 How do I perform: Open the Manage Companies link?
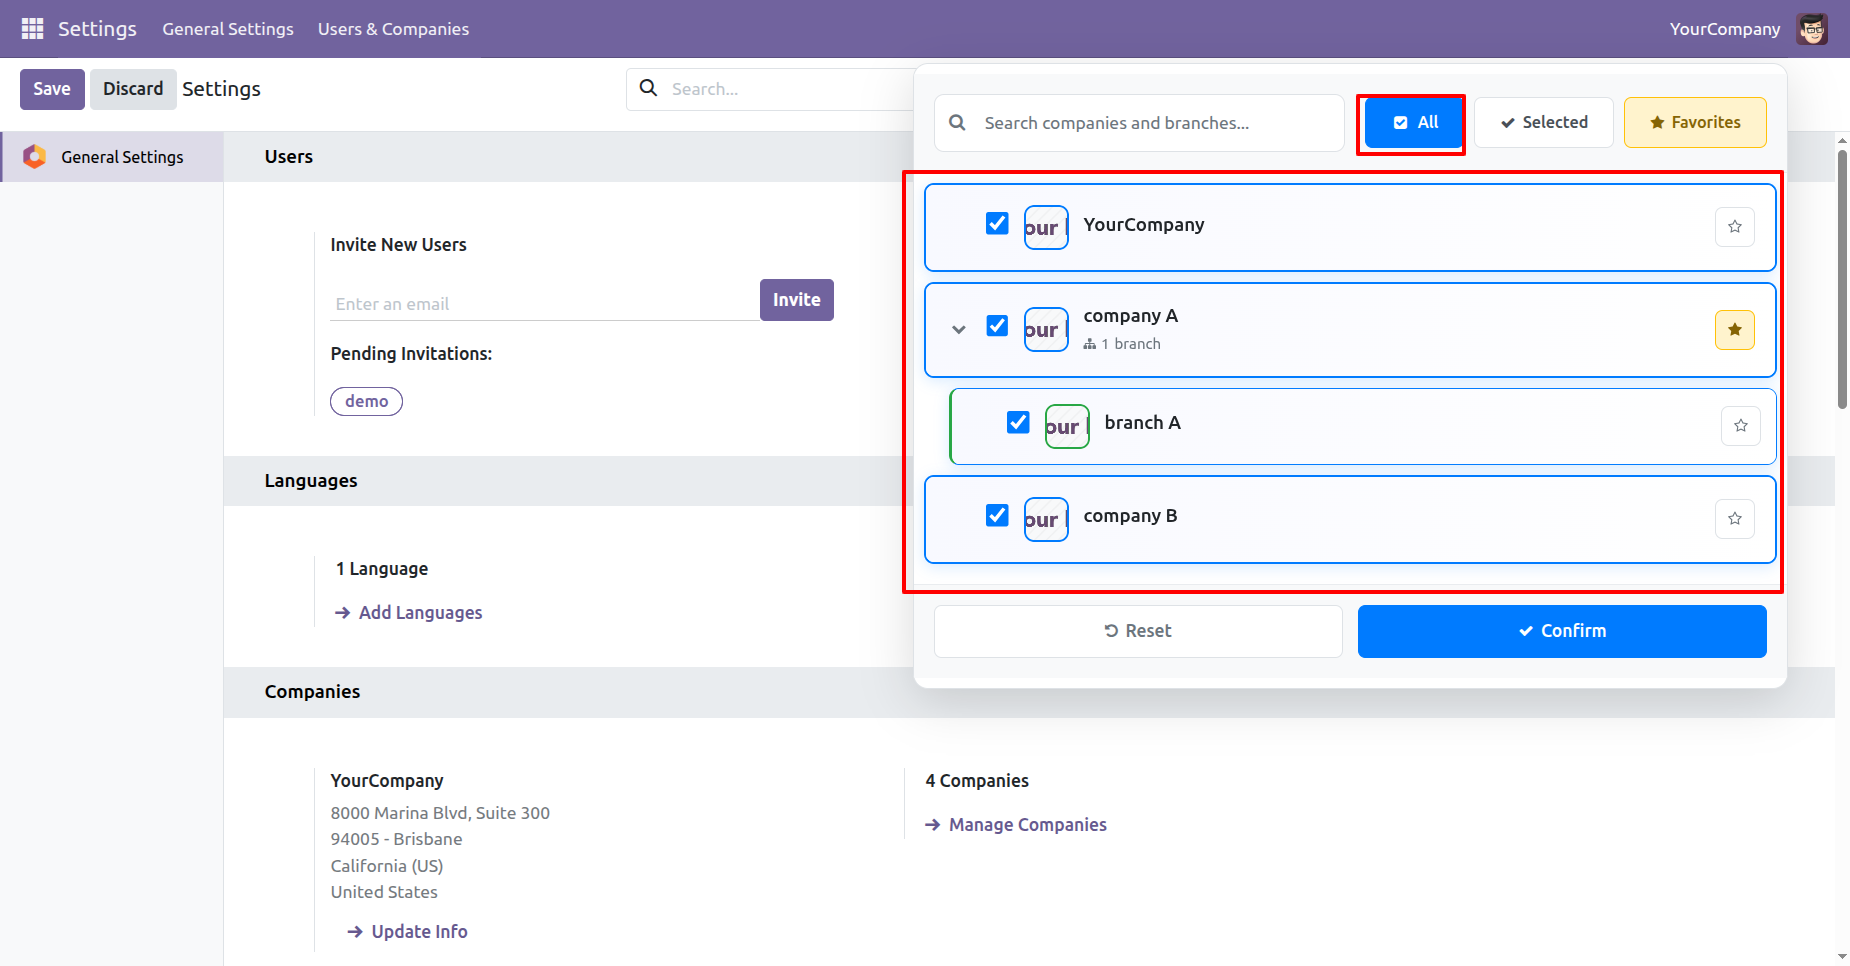(x=1027, y=825)
